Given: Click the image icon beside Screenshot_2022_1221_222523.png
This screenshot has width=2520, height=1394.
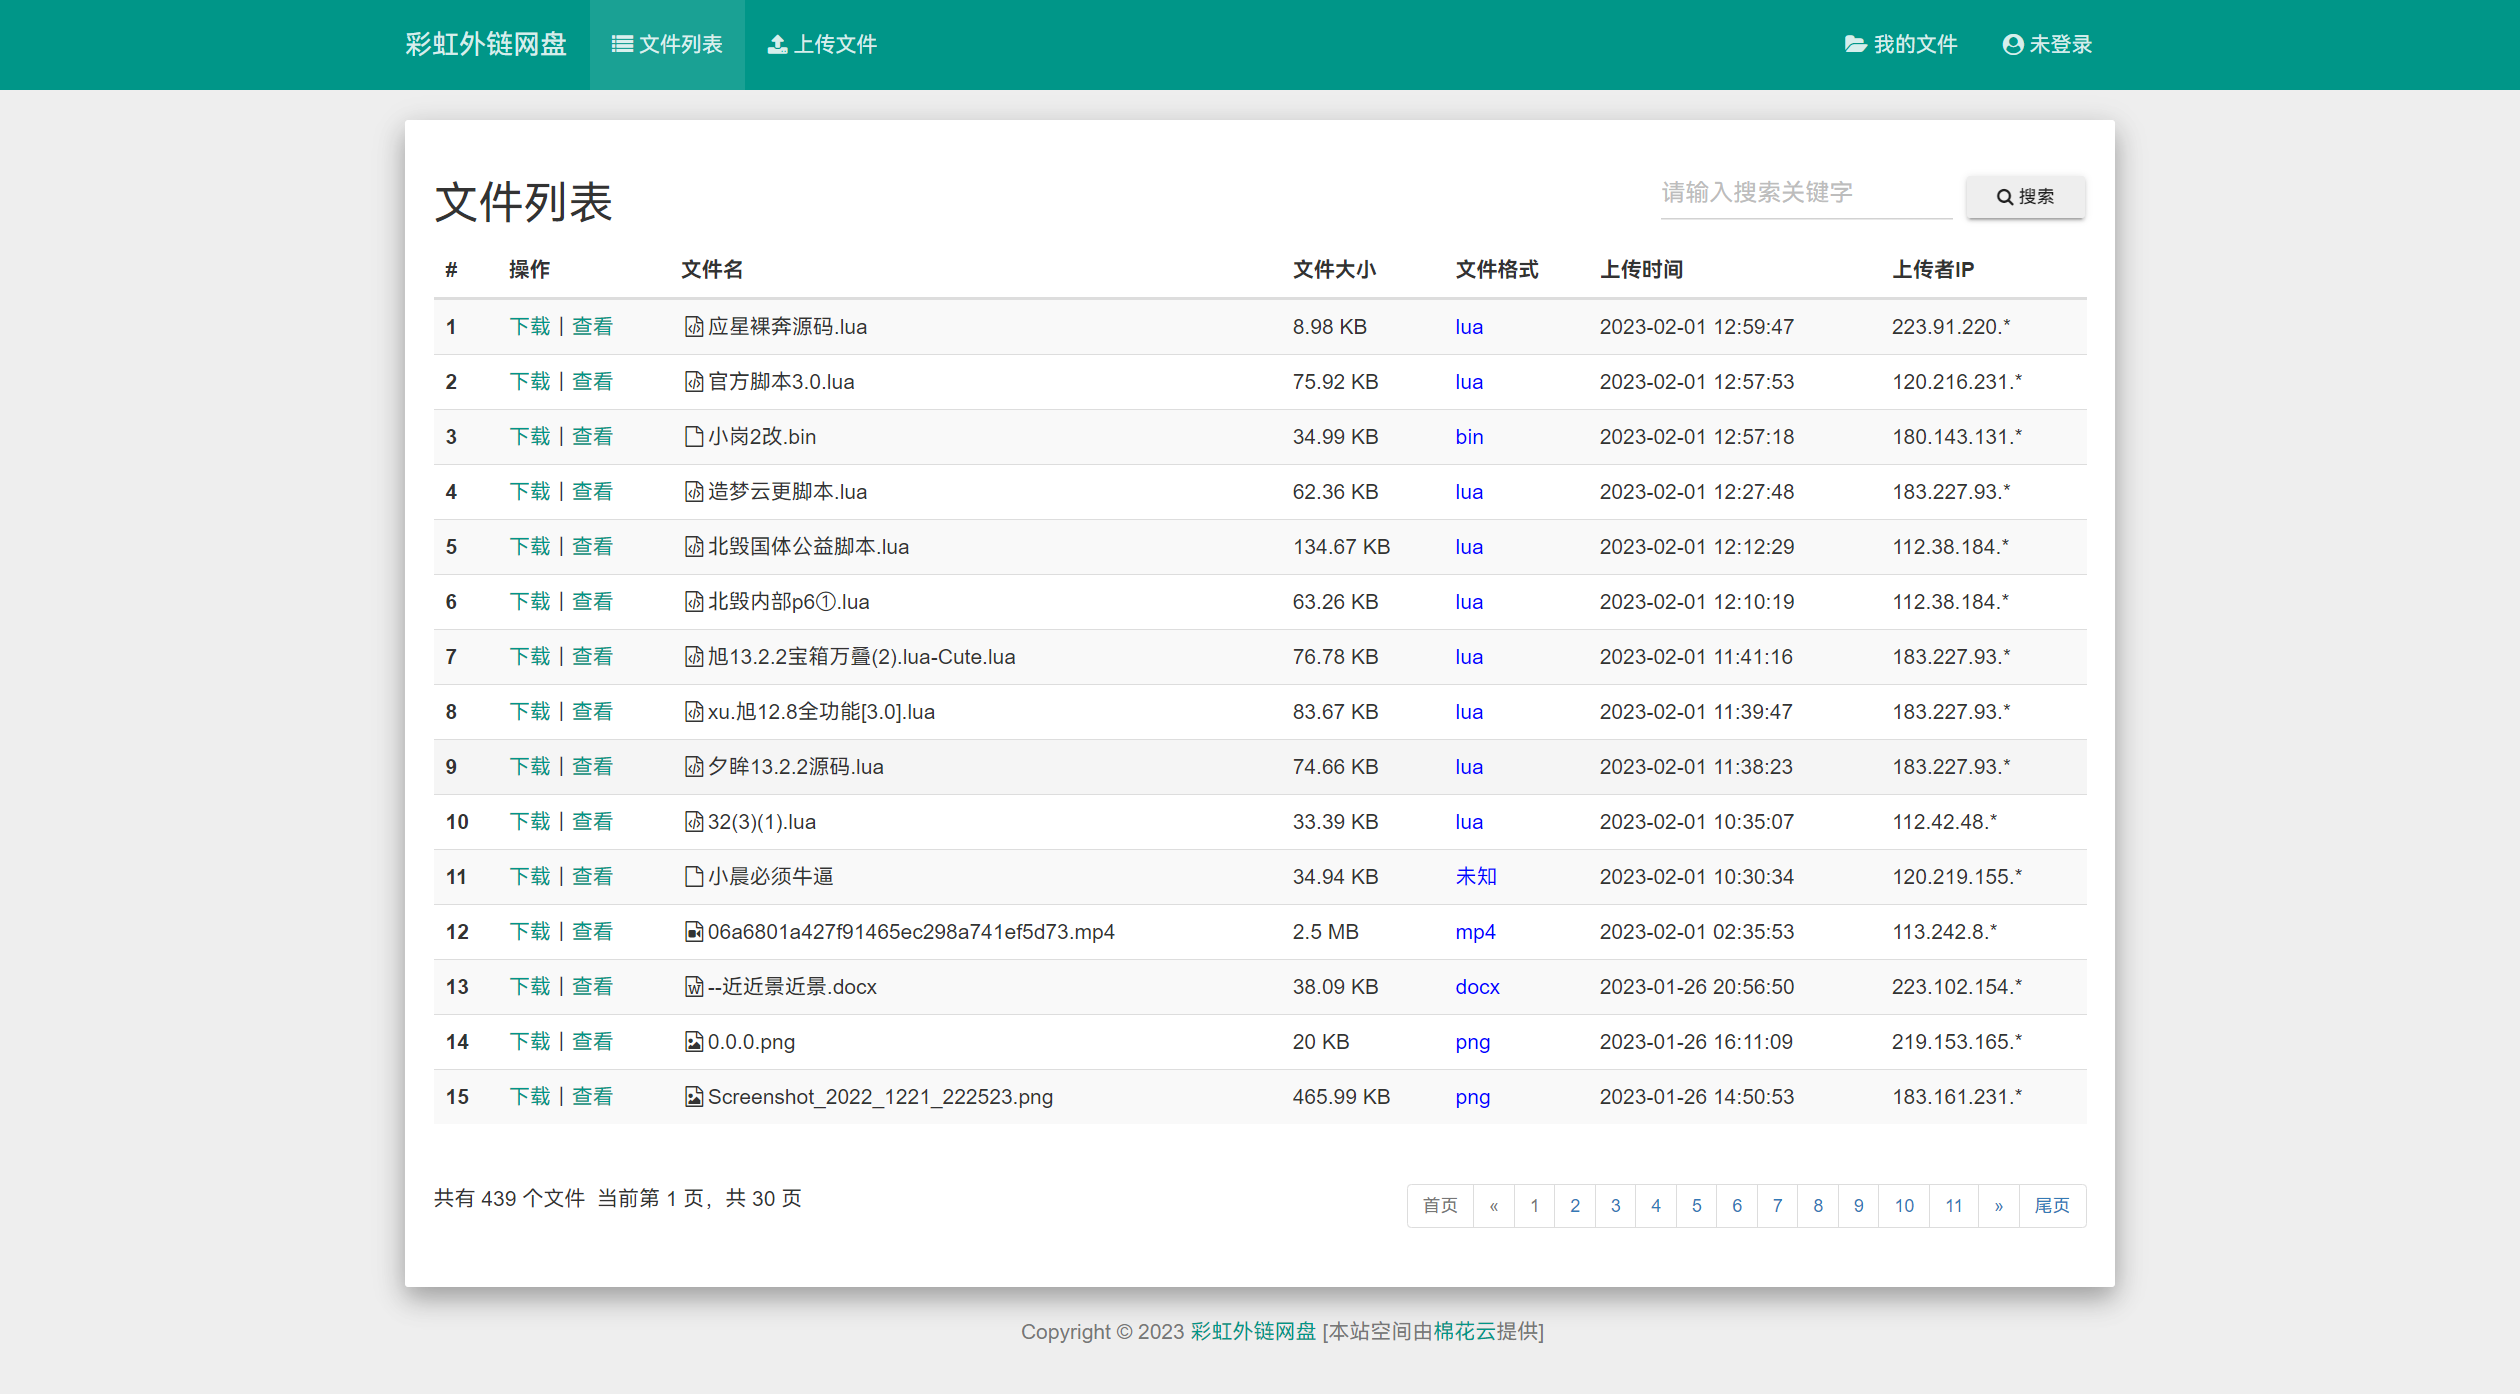Looking at the screenshot, I should pos(693,1097).
